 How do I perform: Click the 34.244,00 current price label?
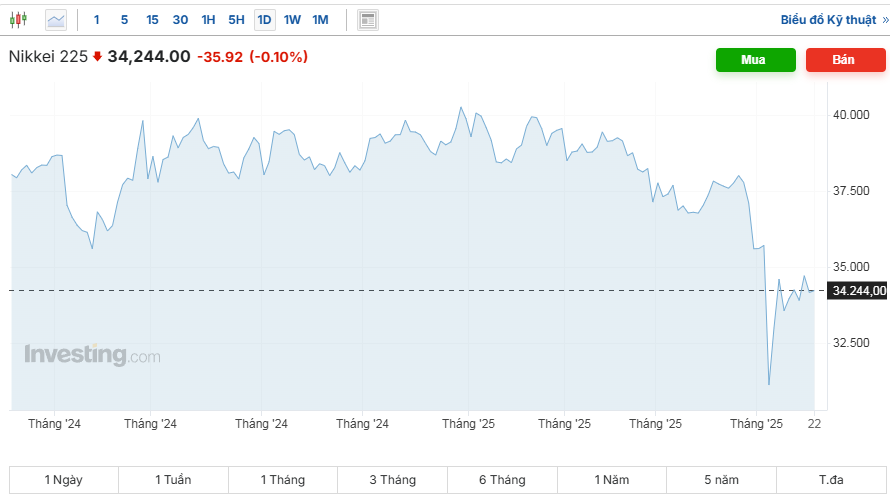tap(858, 291)
